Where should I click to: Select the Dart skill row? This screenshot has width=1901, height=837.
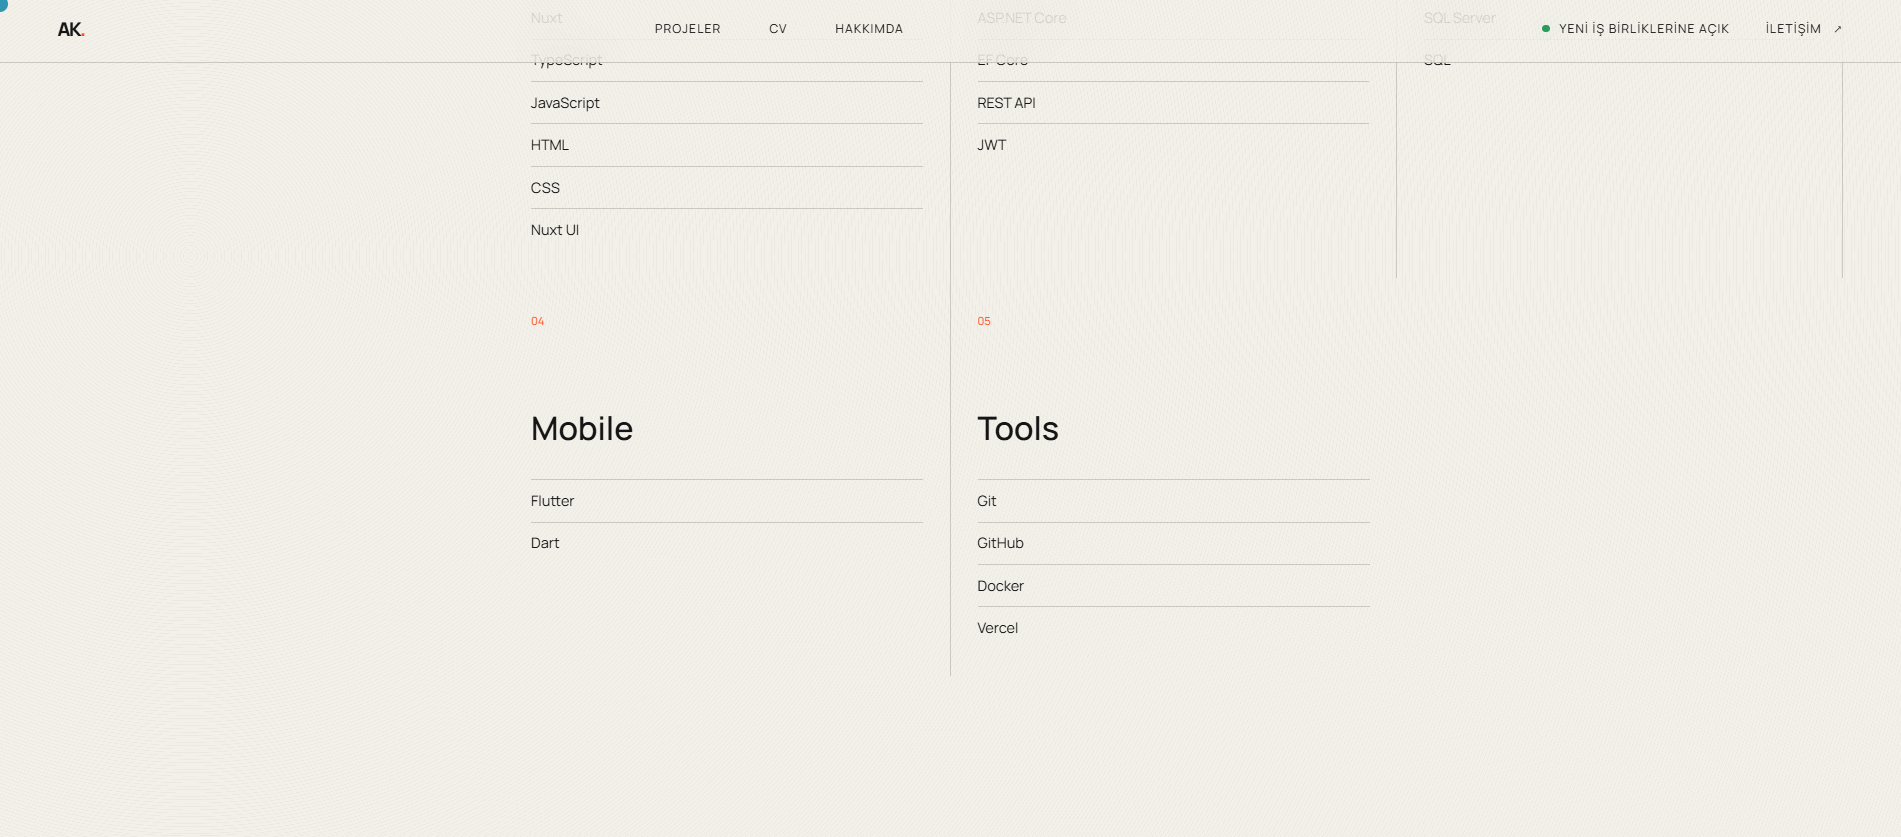click(x=726, y=543)
